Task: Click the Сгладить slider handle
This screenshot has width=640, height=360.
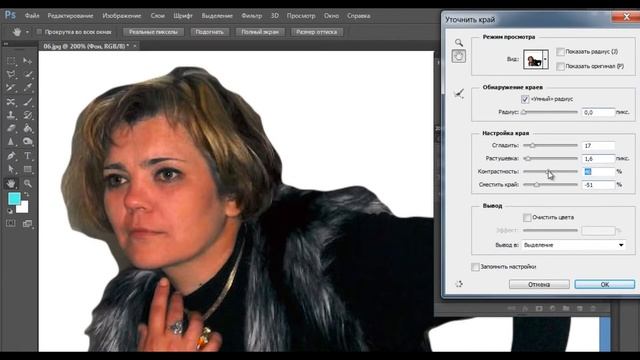Action: pyautogui.click(x=532, y=145)
